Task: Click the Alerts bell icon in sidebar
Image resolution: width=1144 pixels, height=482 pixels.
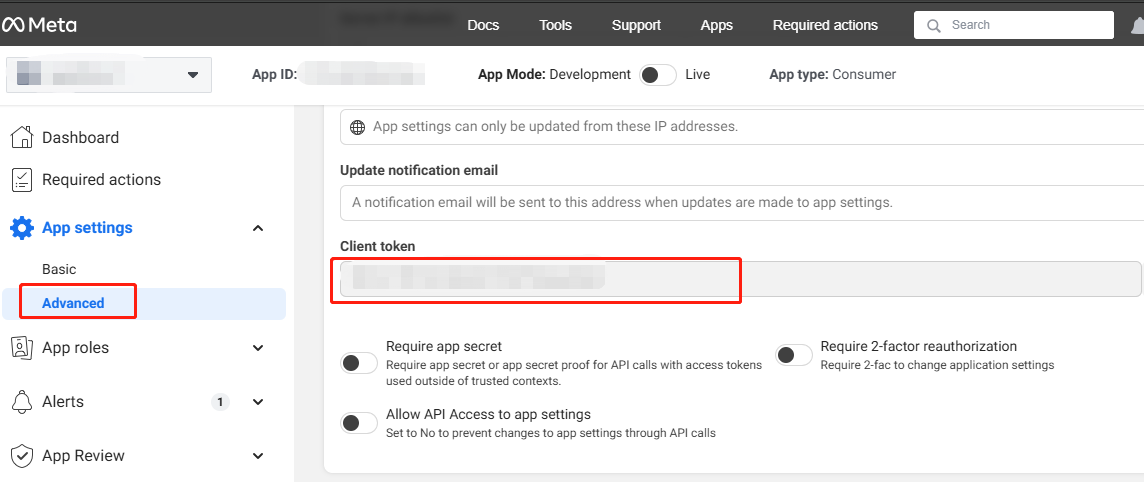Action: pos(22,402)
